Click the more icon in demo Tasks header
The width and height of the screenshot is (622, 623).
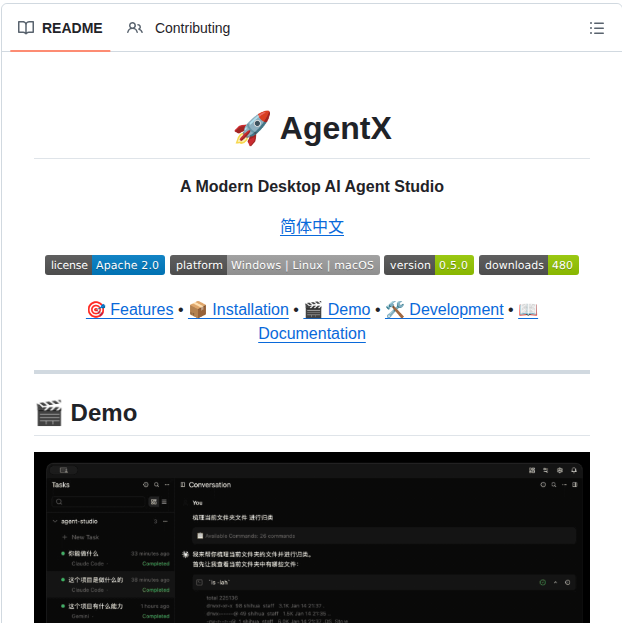(x=167, y=485)
